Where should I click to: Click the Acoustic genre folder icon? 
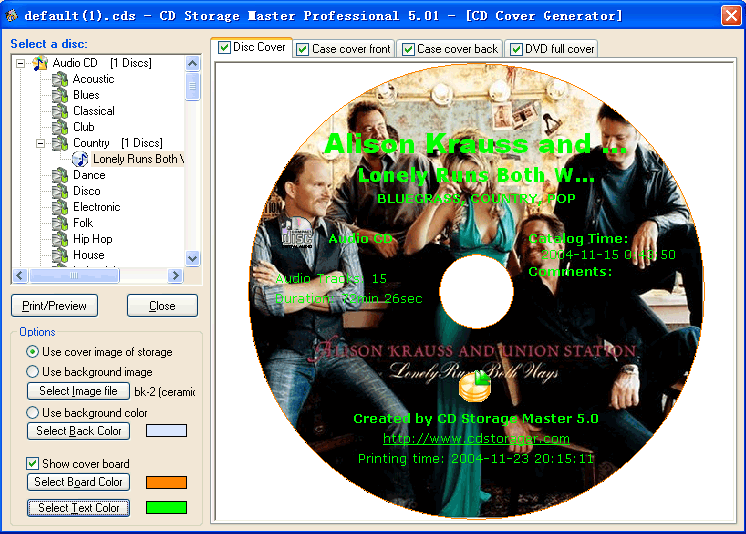point(60,79)
